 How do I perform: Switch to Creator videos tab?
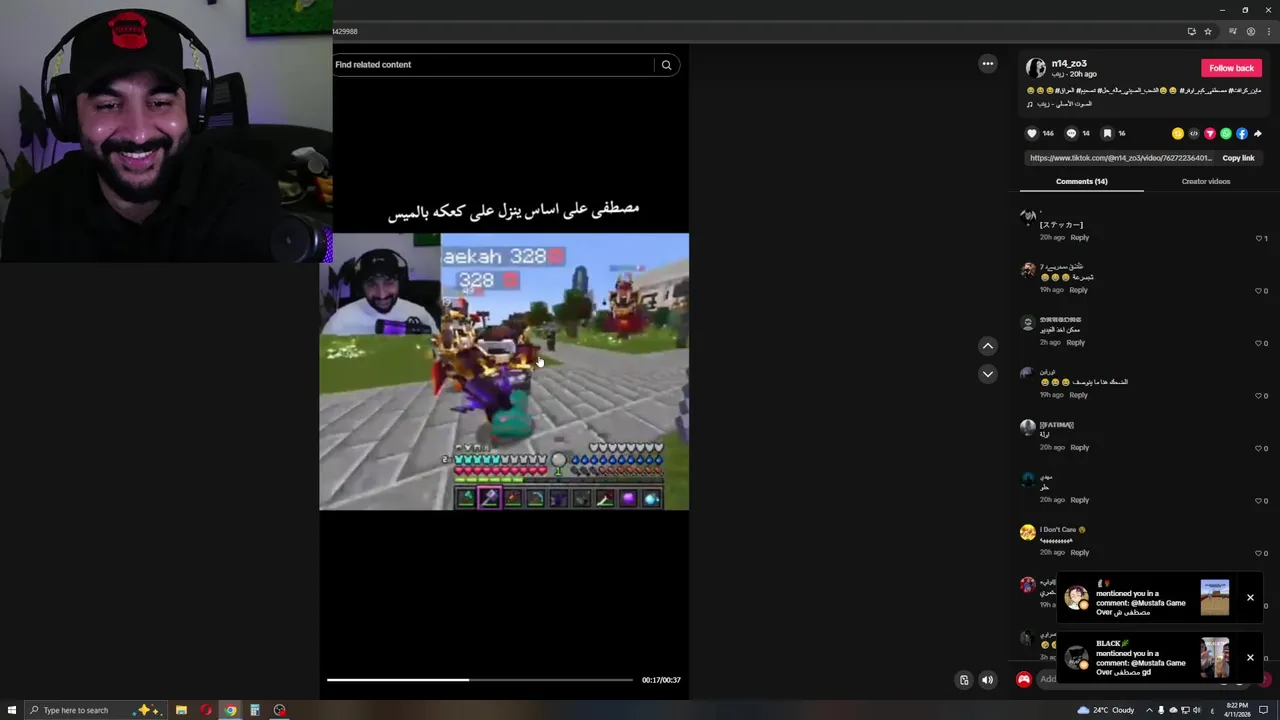click(x=1206, y=182)
